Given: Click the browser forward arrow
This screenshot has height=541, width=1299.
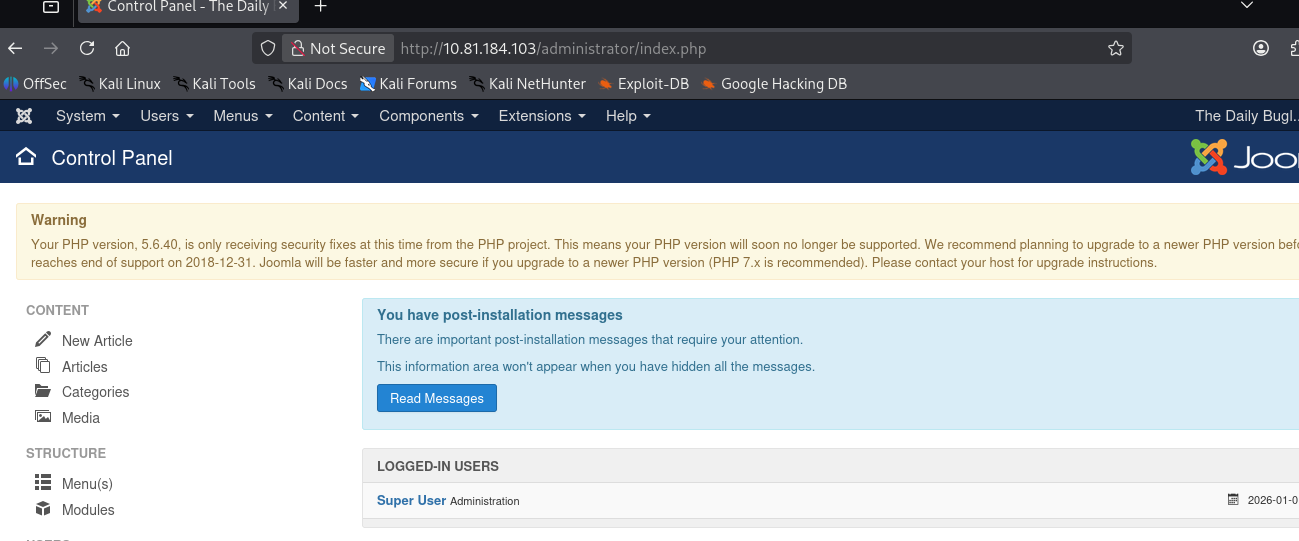Looking at the screenshot, I should tap(50, 48).
